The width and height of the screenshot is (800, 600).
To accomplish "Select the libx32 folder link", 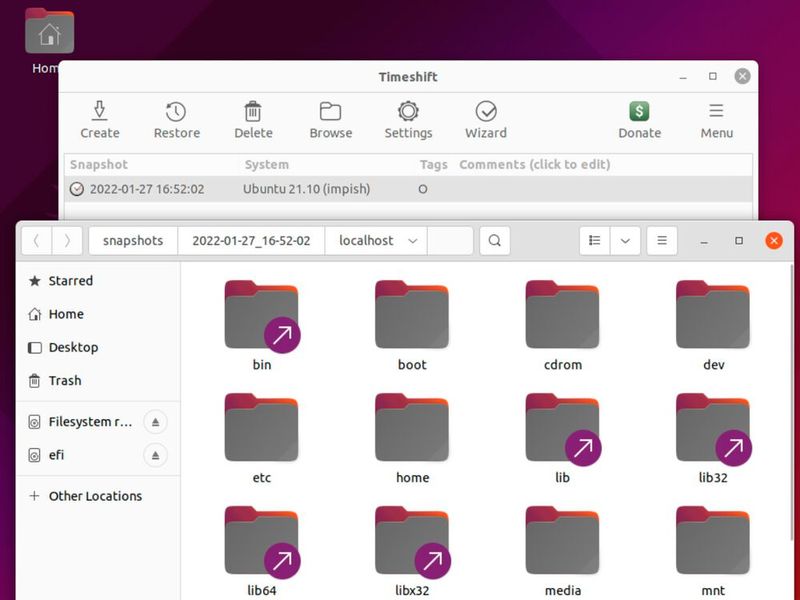I will tap(412, 552).
